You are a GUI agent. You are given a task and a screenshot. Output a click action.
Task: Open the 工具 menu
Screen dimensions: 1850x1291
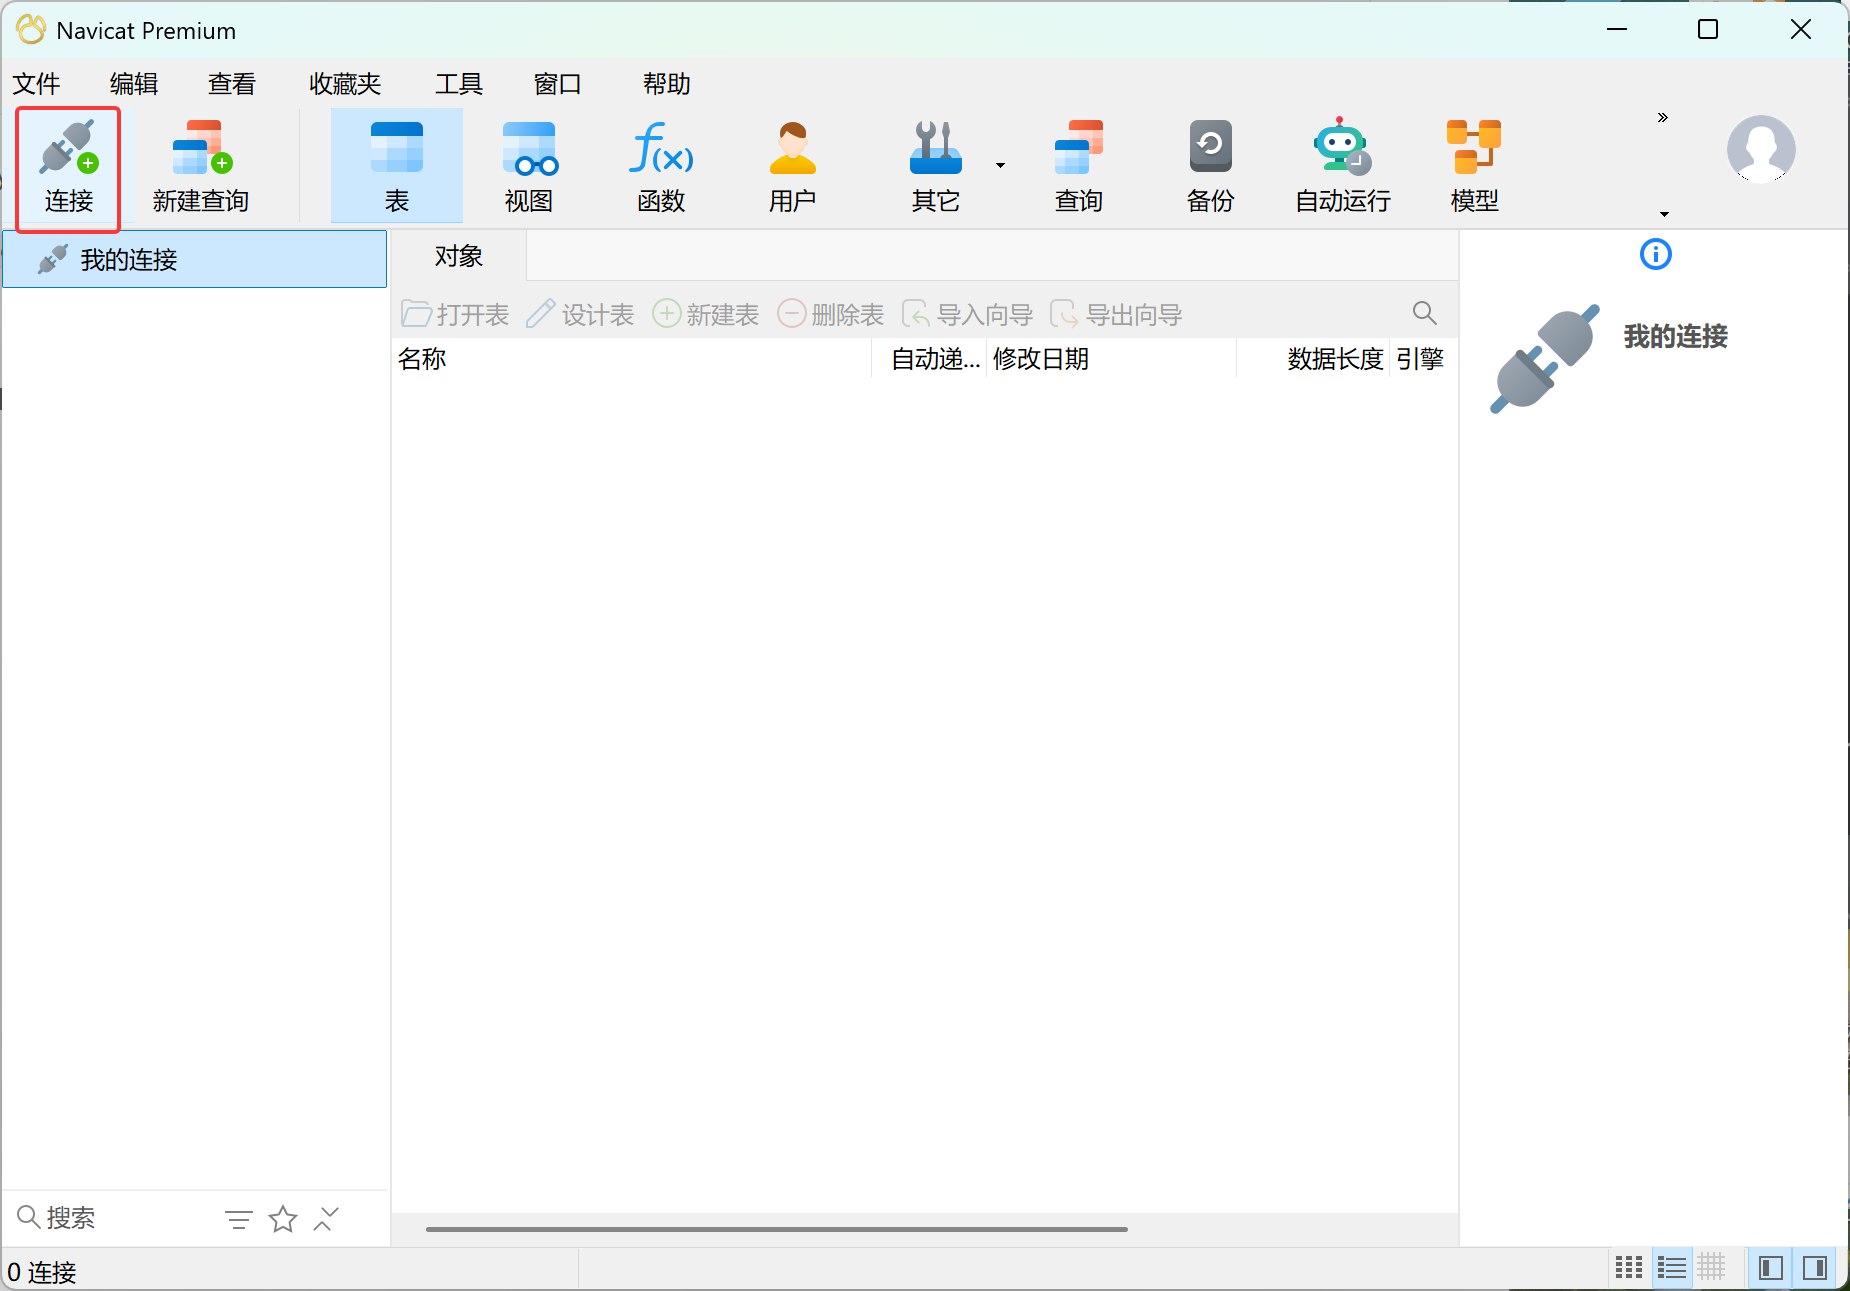pos(459,84)
